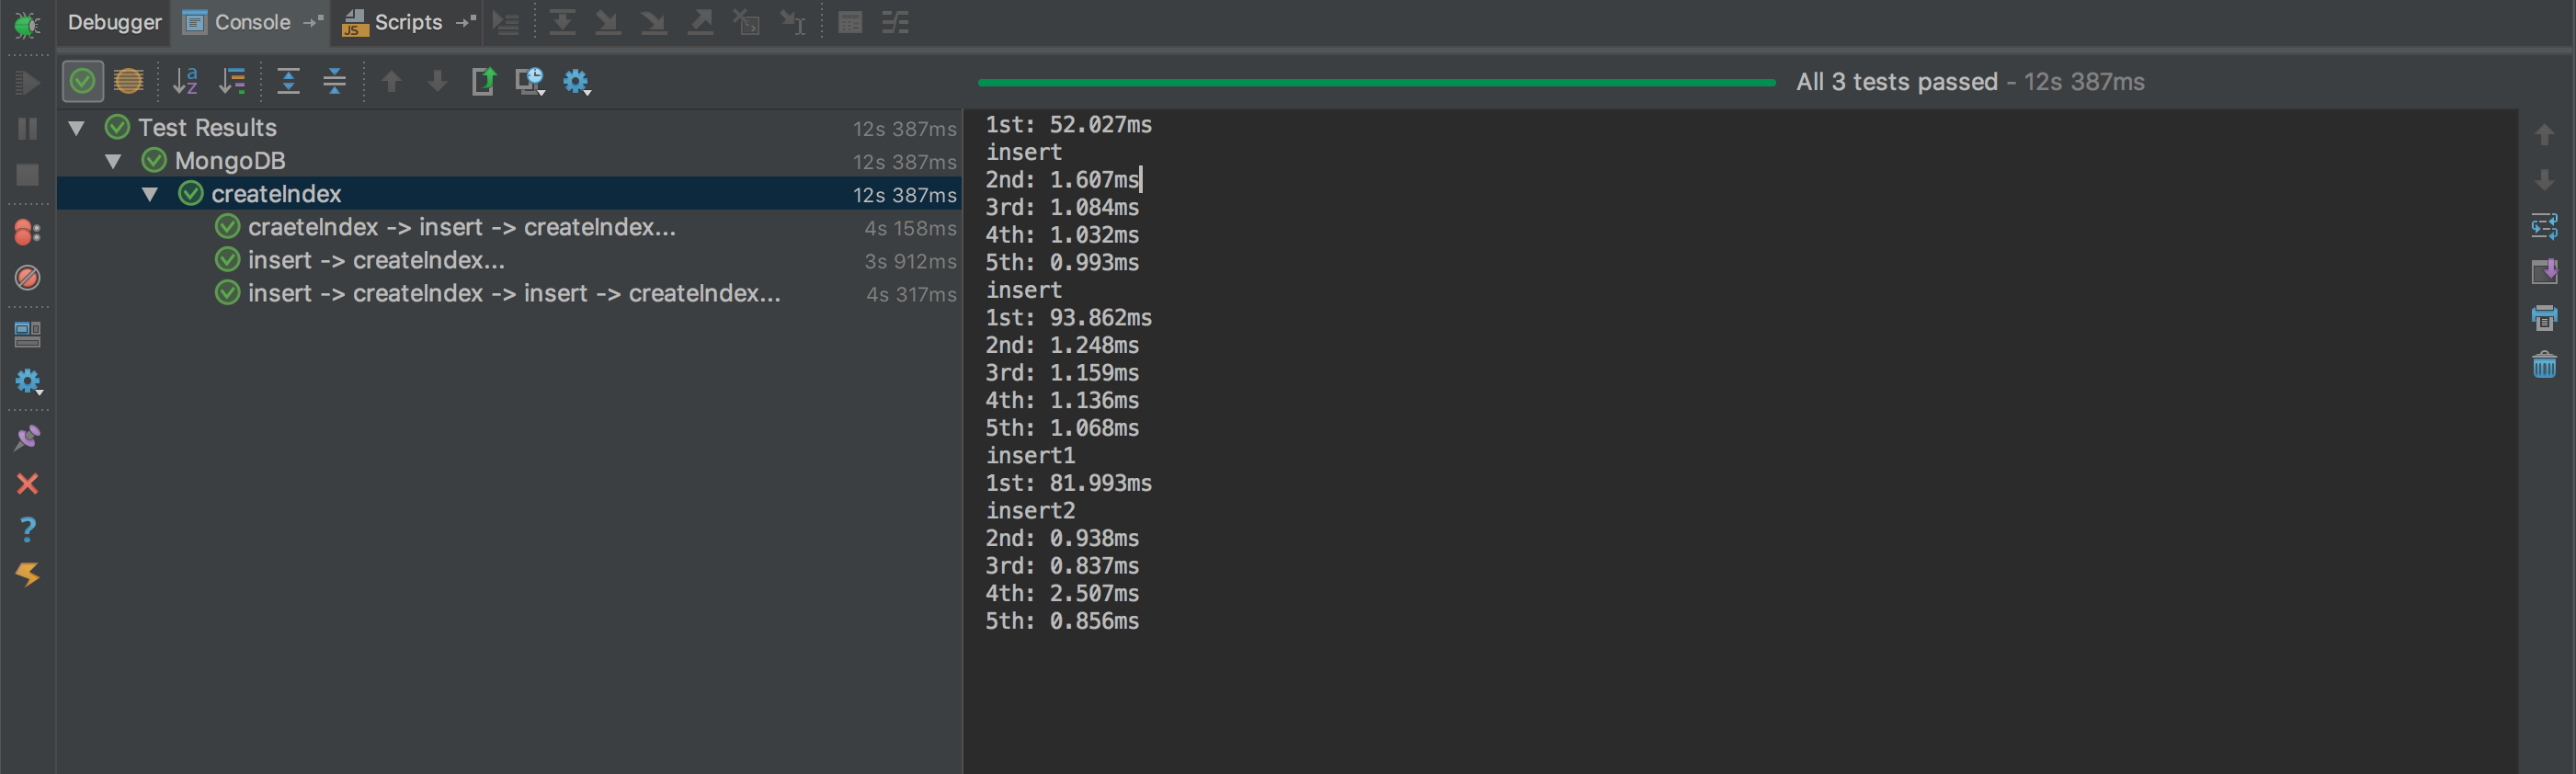Toggle Scroll to End of console

pos(2544,272)
